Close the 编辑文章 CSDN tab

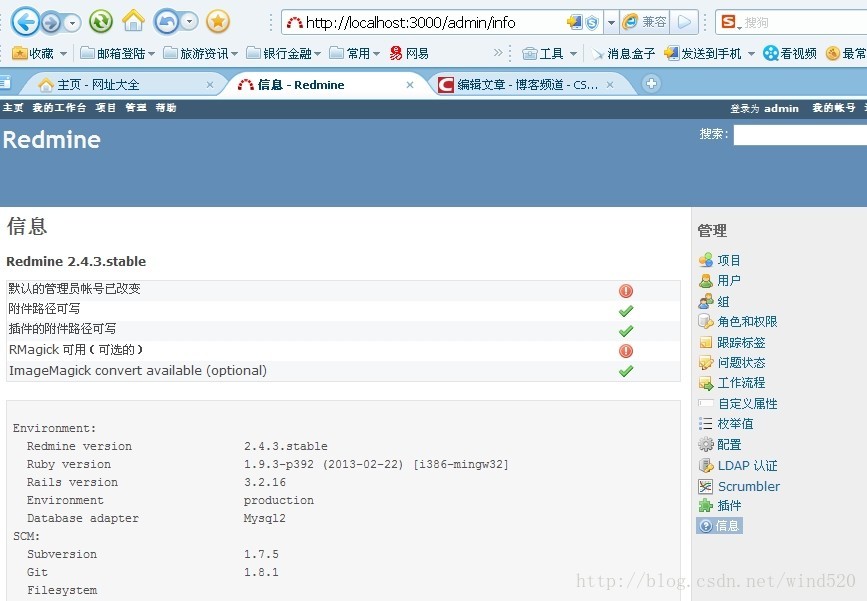tap(610, 85)
